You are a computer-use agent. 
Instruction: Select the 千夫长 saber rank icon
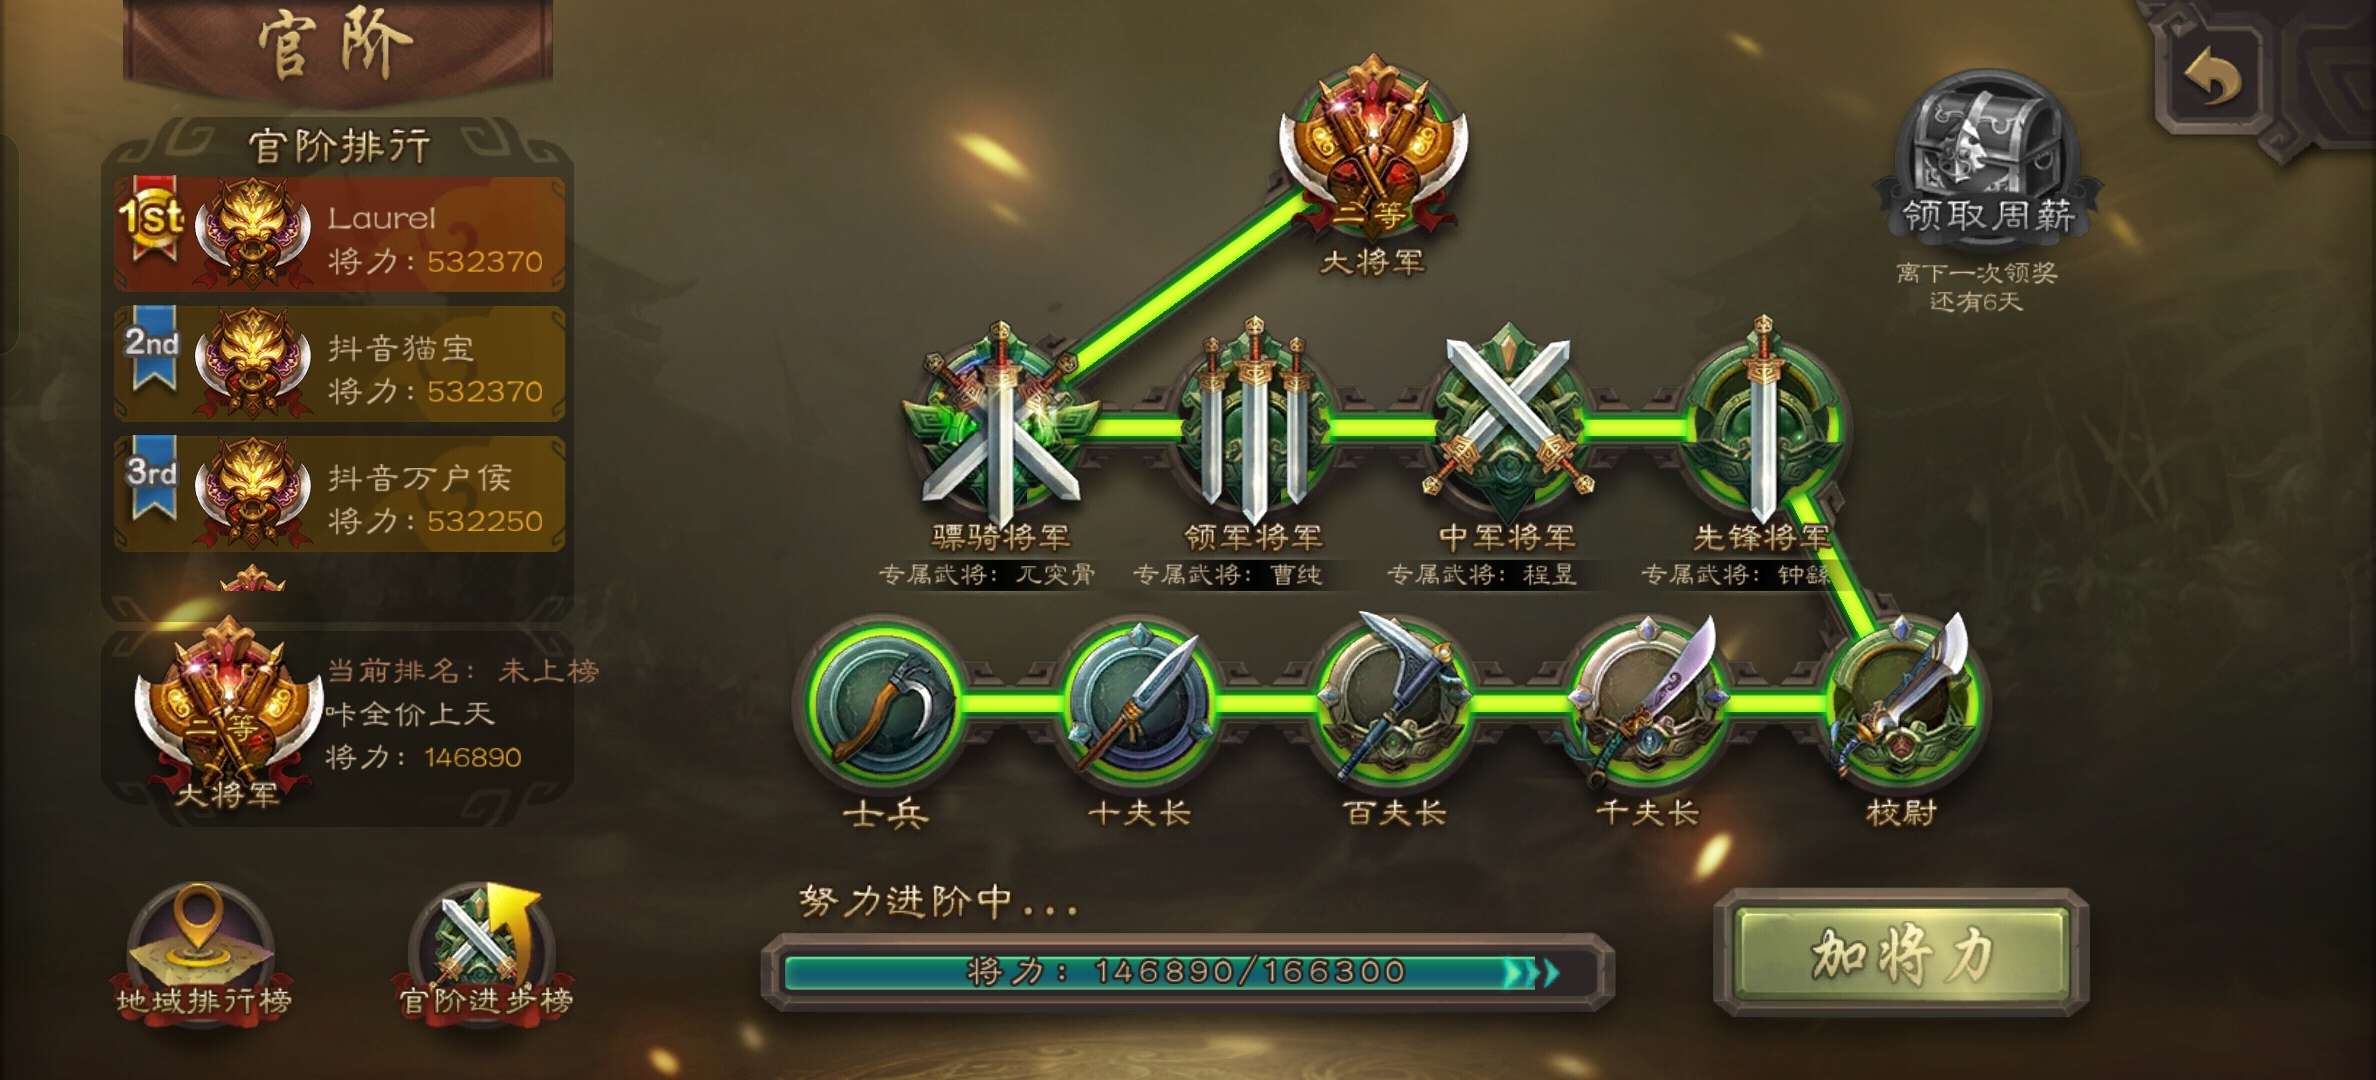[1648, 702]
